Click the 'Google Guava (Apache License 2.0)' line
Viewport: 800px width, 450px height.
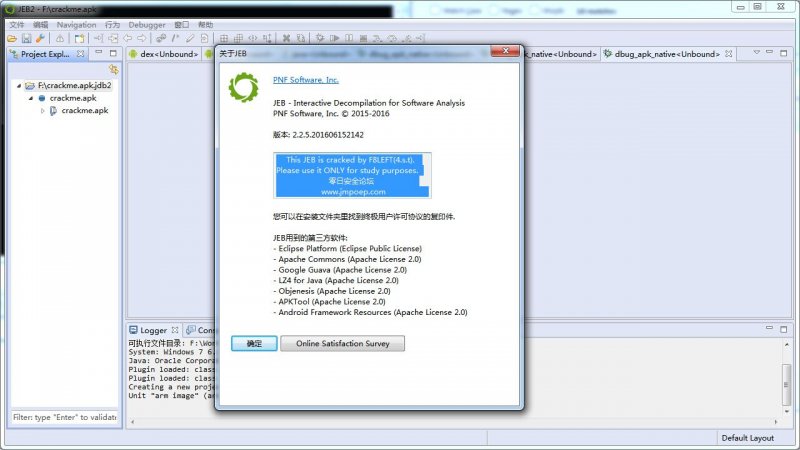pos(340,269)
